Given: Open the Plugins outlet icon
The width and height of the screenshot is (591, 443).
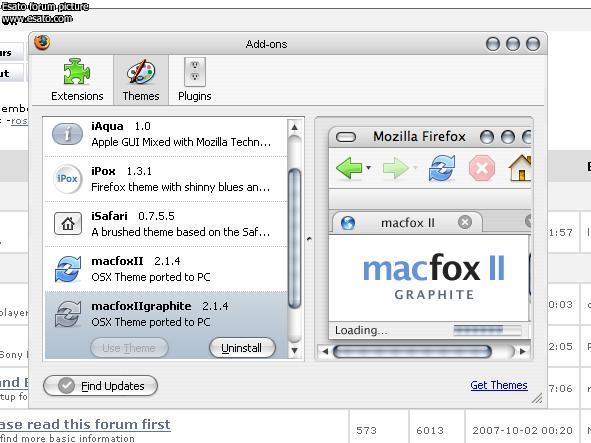Looking at the screenshot, I should (x=195, y=72).
